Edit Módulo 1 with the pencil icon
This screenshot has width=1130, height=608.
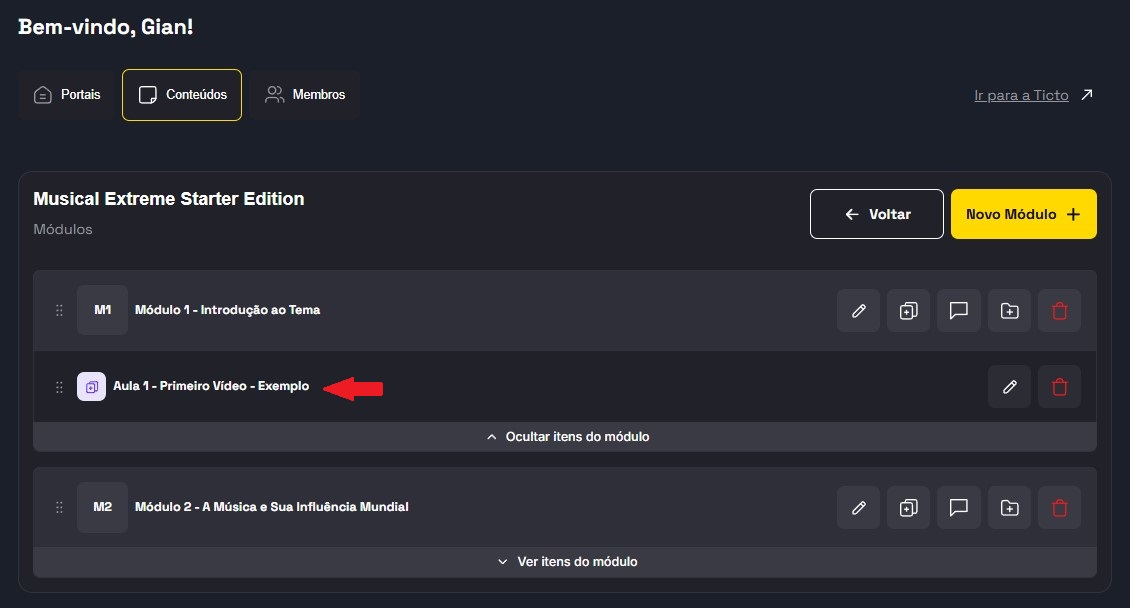tap(858, 310)
